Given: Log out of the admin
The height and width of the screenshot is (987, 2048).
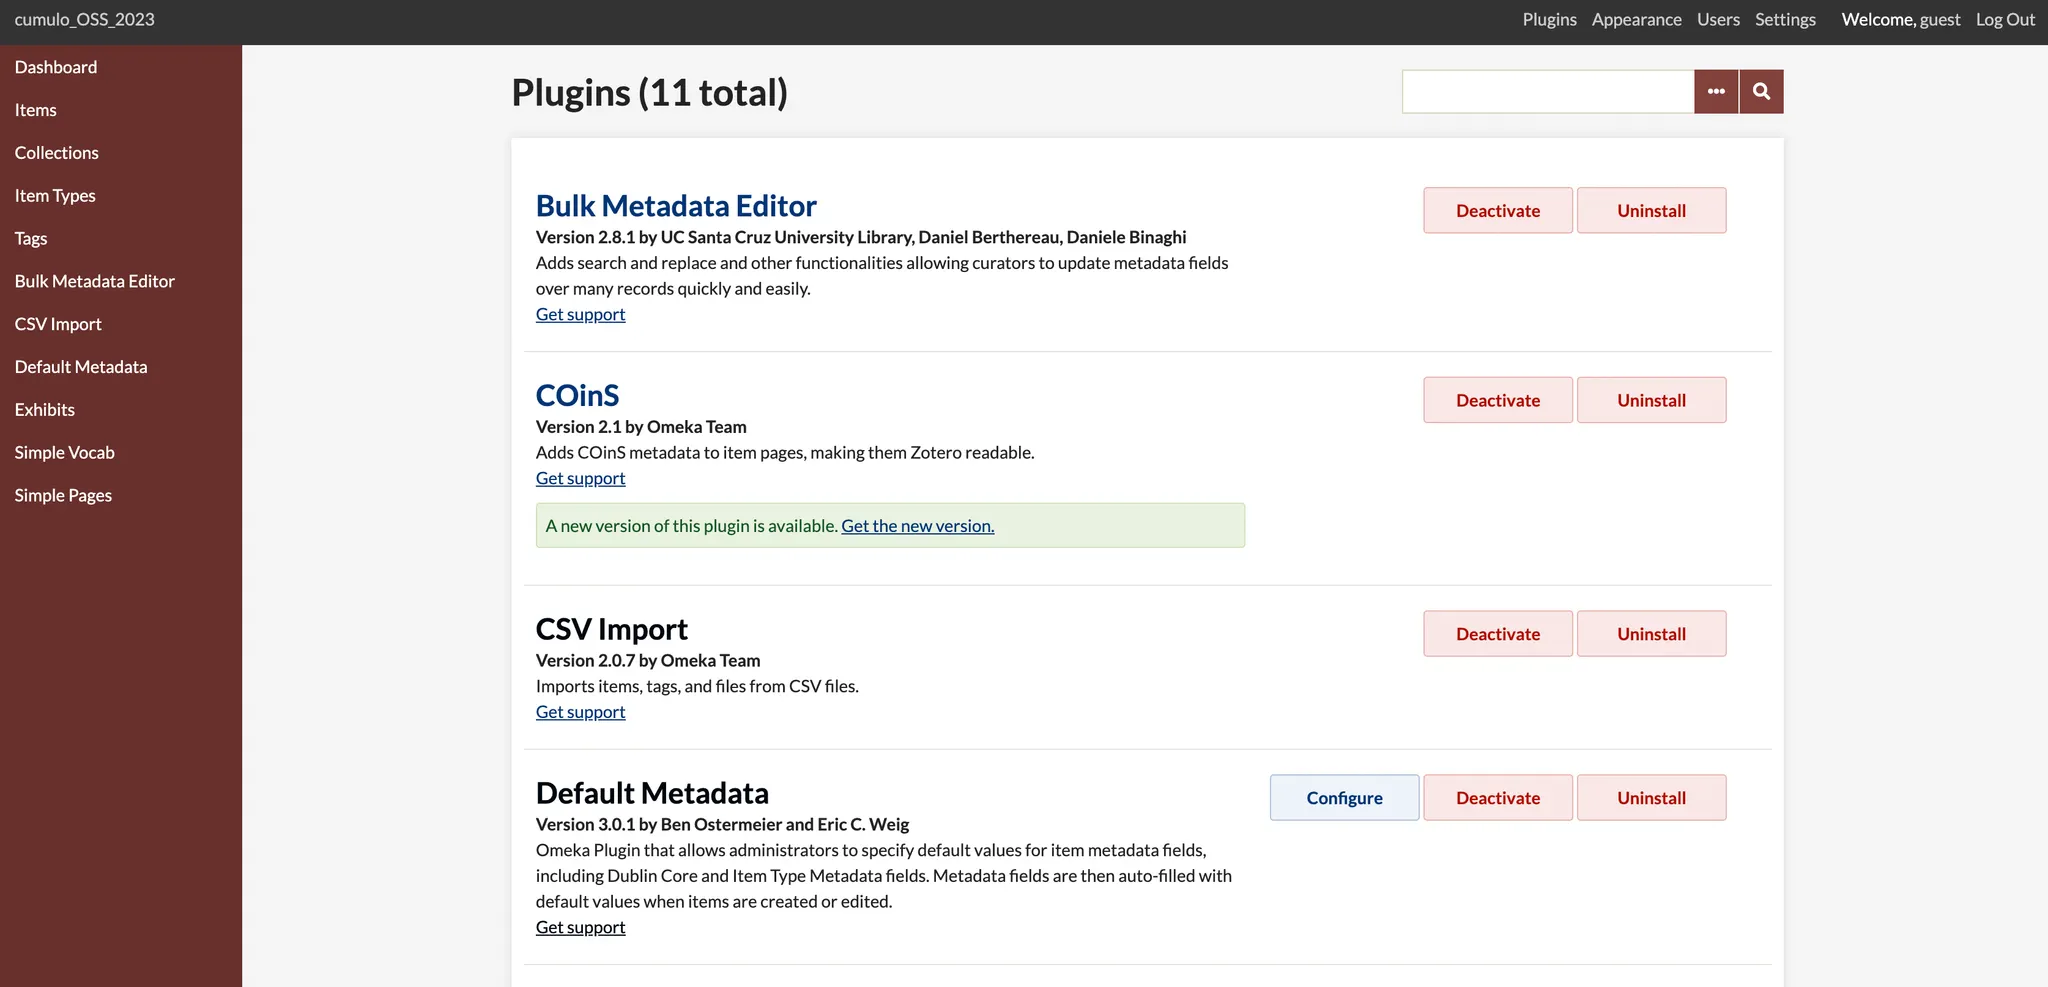Looking at the screenshot, I should (2005, 20).
